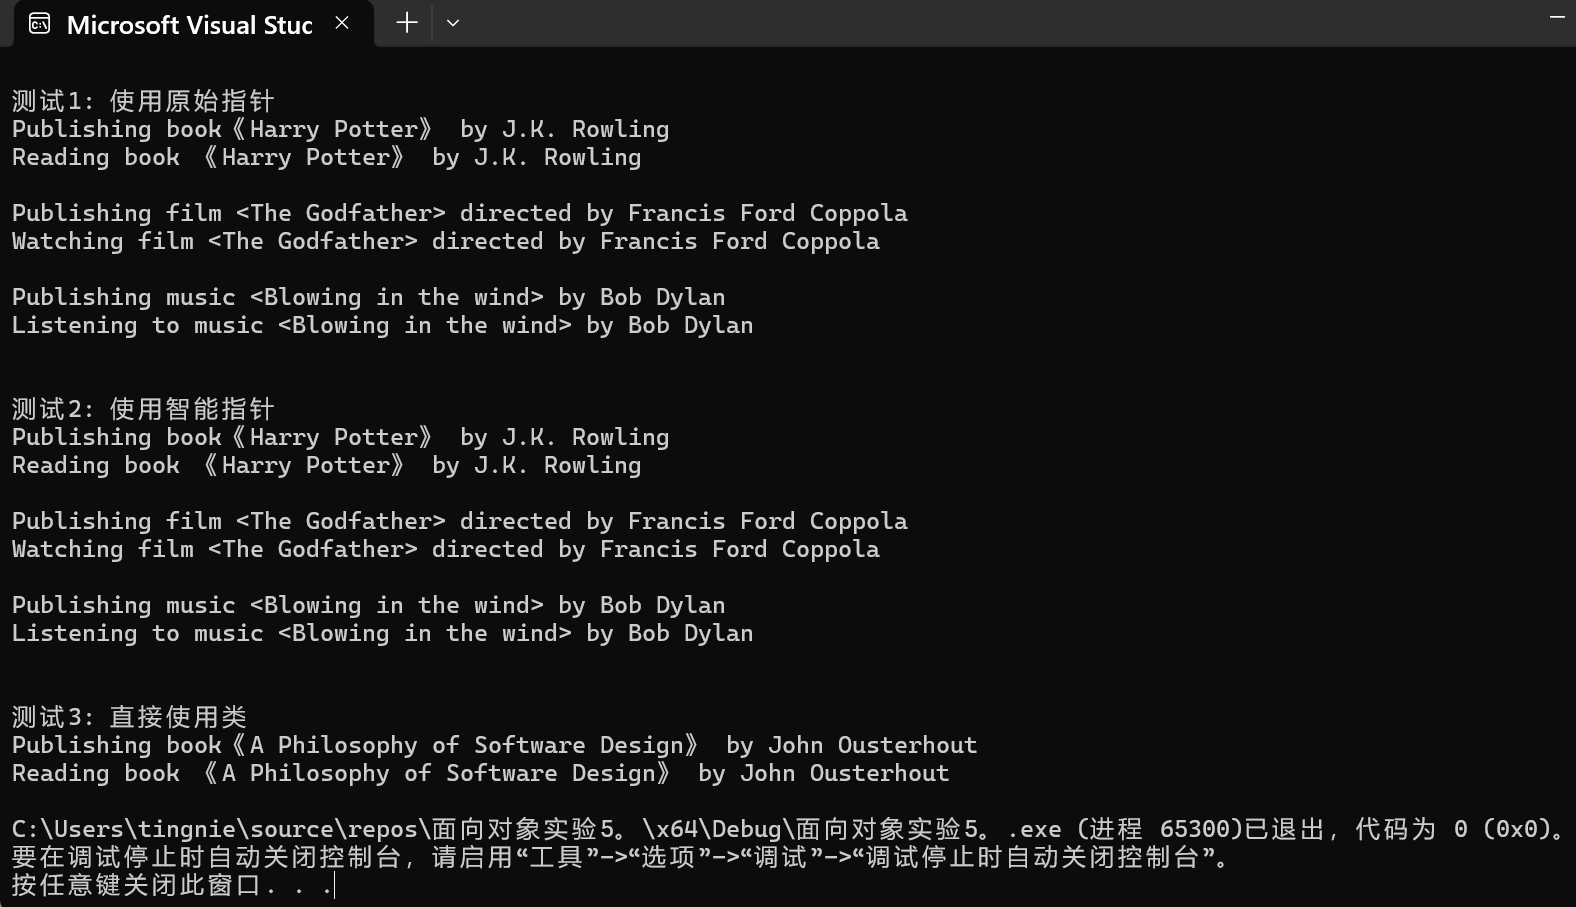Click the second Publishing music Blowing in the wind line
This screenshot has height=907, width=1576.
368,605
